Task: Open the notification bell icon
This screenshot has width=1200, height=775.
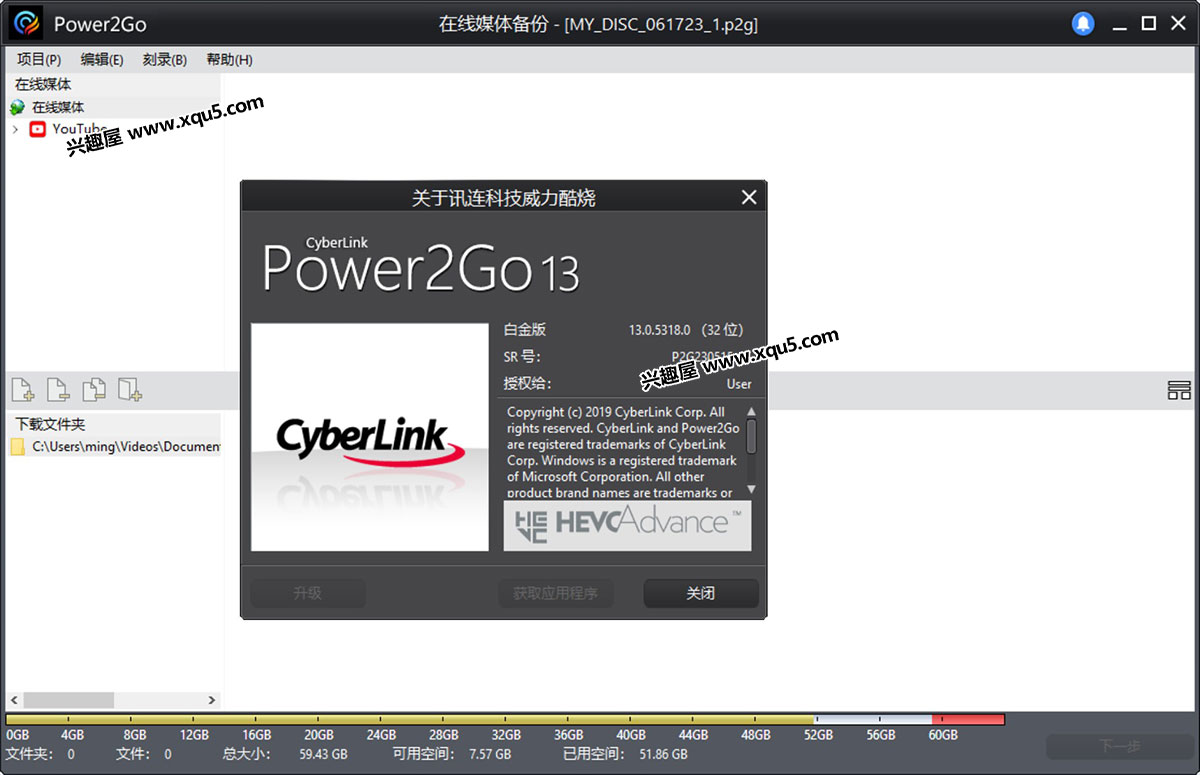Action: coord(1083,24)
